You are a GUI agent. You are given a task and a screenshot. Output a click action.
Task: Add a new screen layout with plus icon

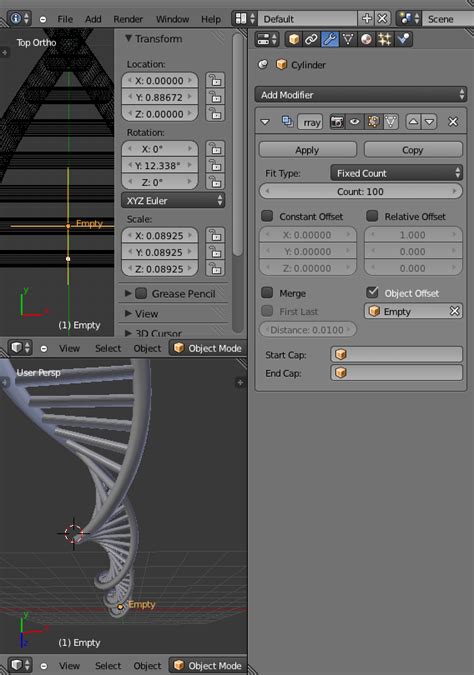click(x=367, y=19)
